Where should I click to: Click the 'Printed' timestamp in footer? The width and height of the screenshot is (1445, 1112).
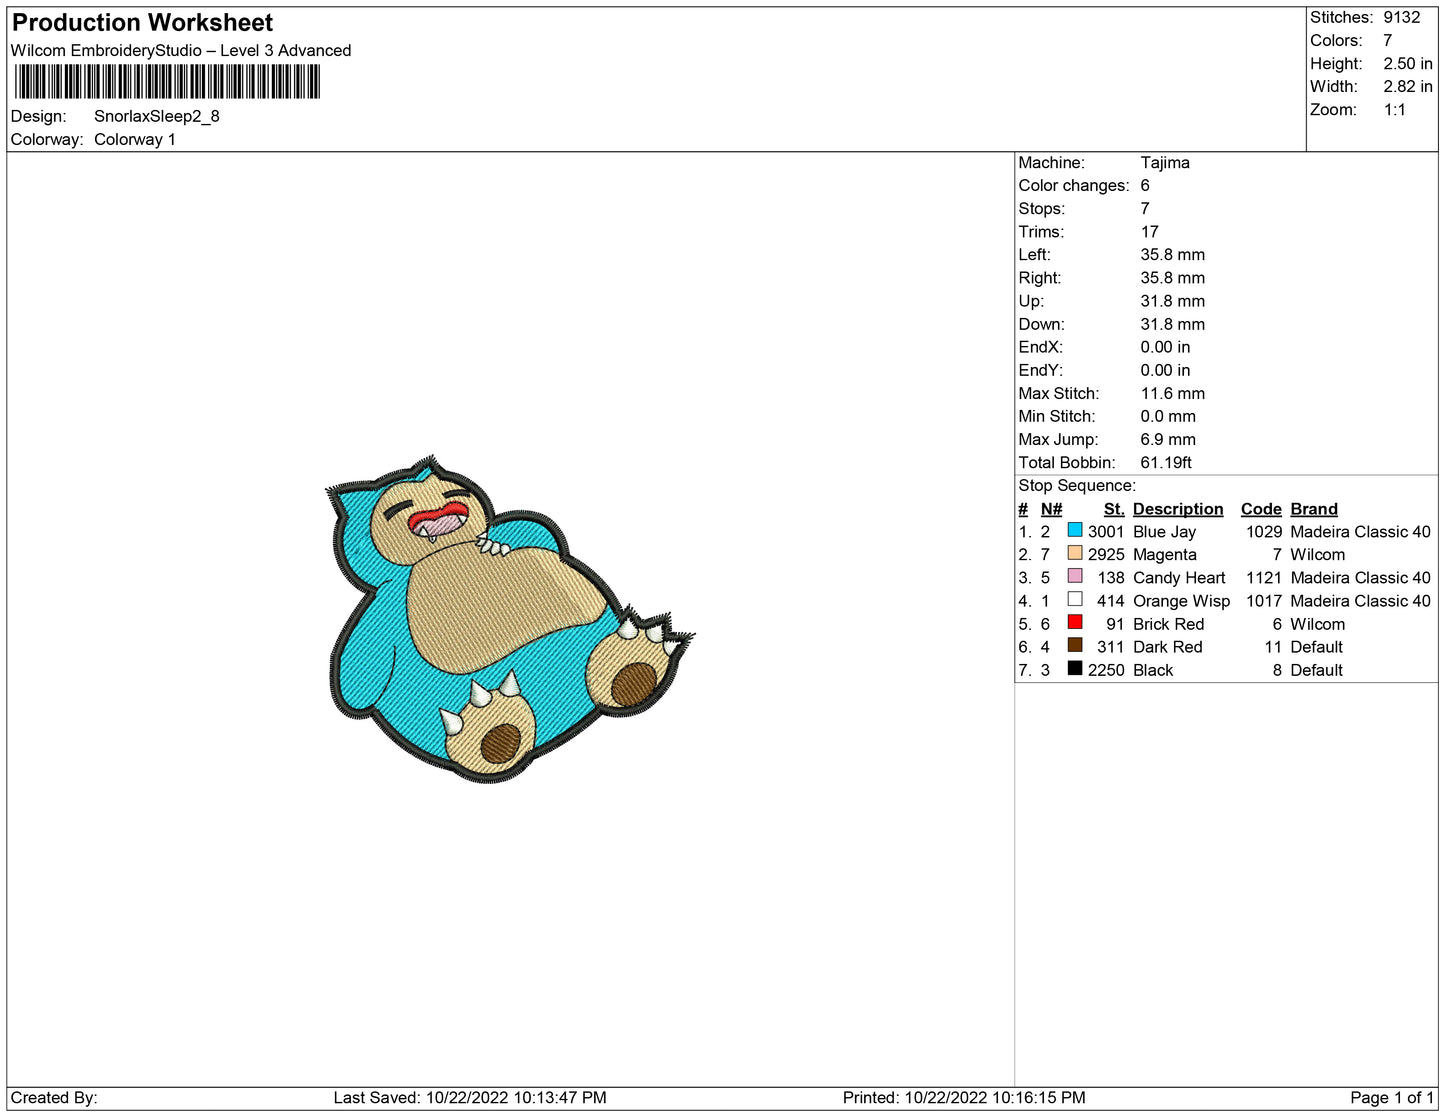point(964,1098)
